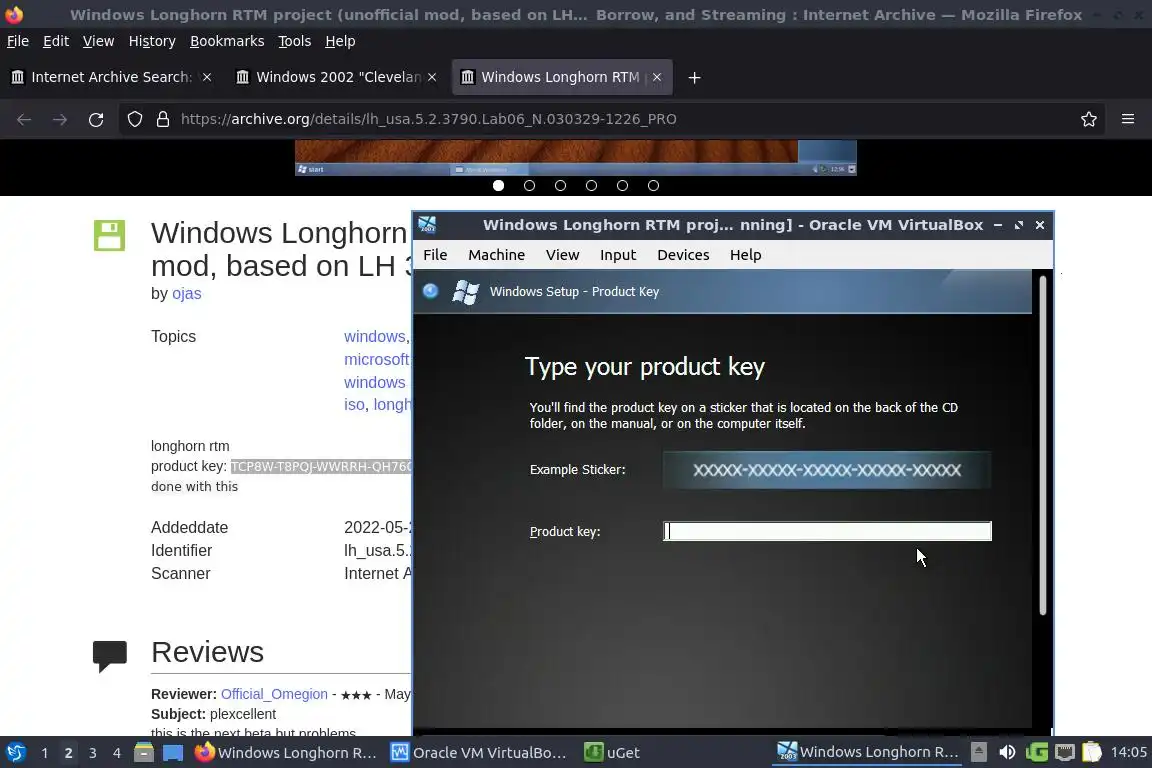Click the Product key input field
The image size is (1152, 768).
click(827, 531)
